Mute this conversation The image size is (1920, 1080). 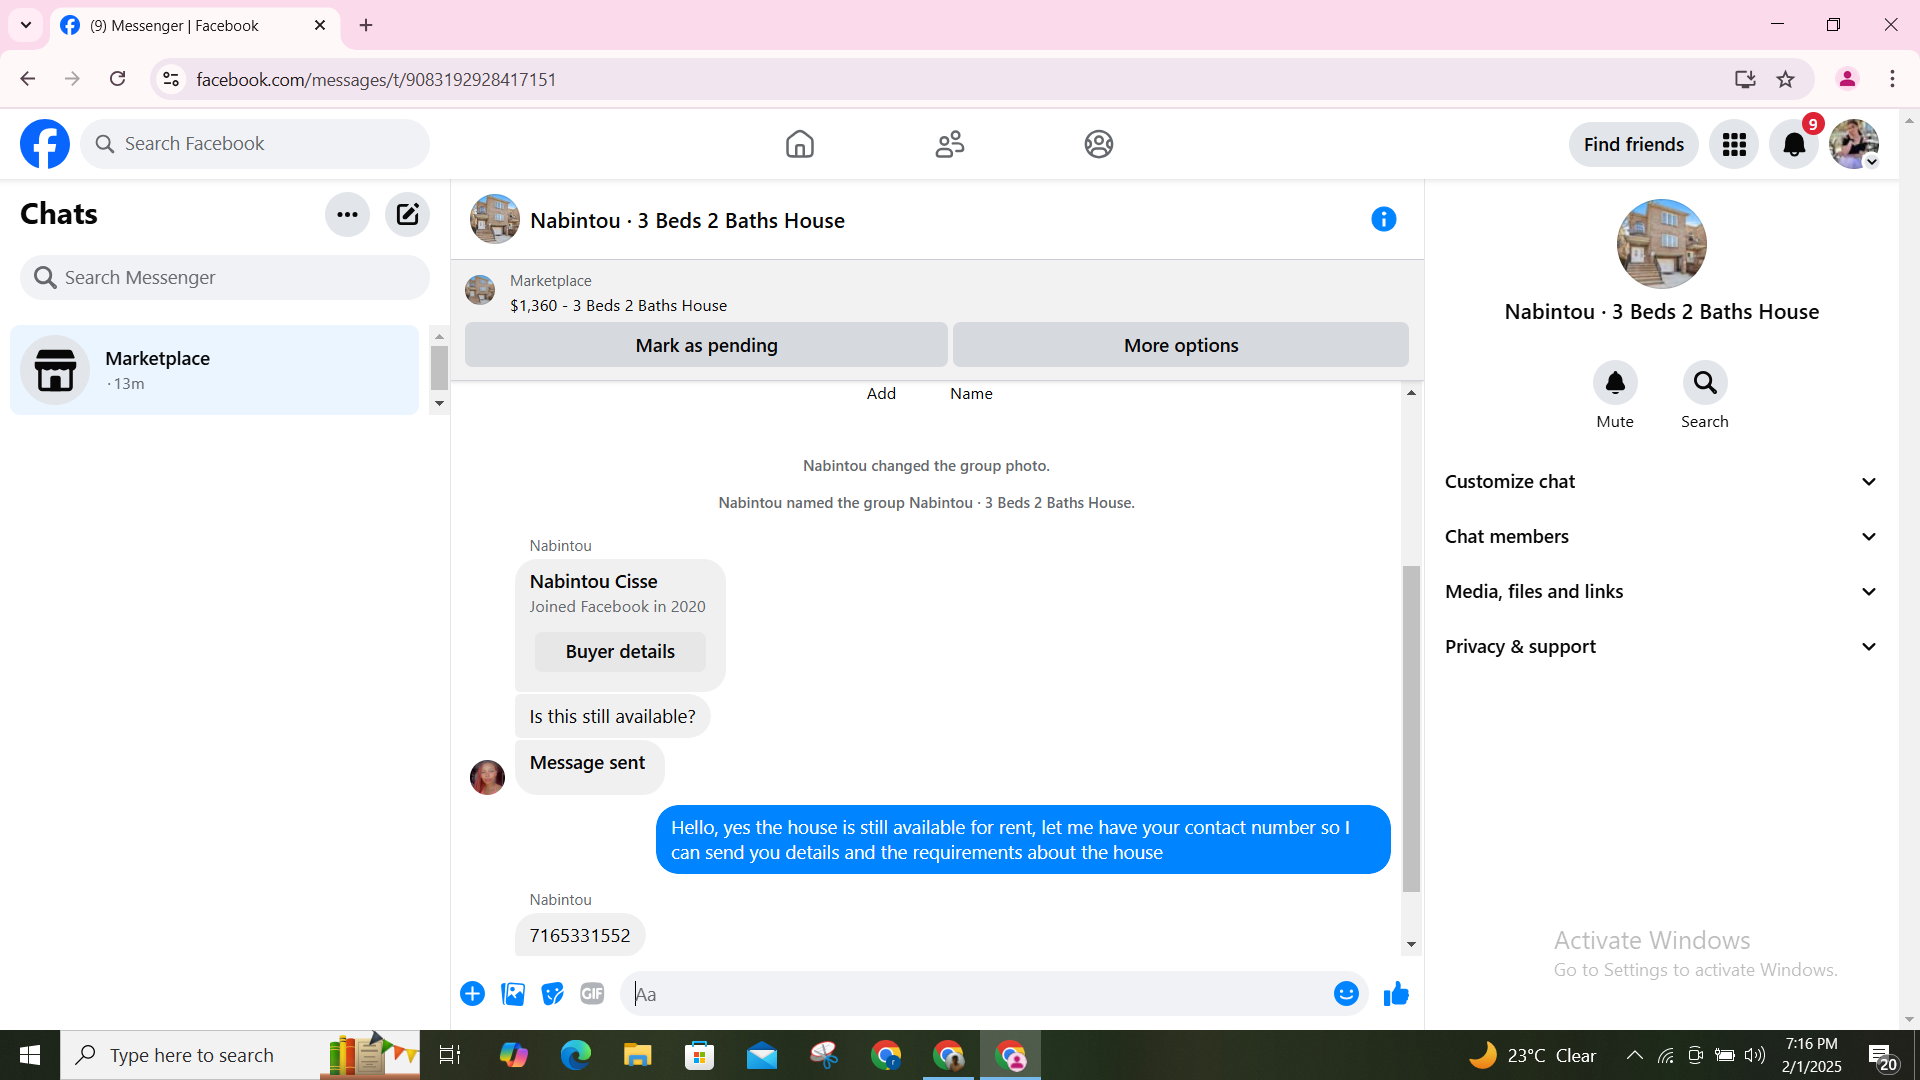point(1615,383)
